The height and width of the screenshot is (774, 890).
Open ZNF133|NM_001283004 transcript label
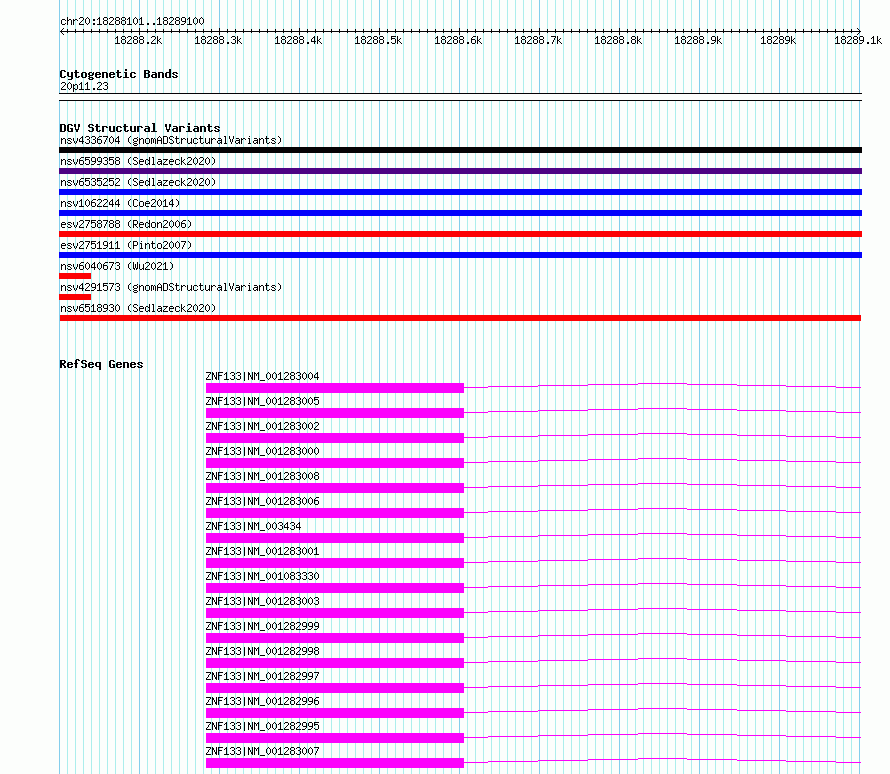[x=262, y=376]
